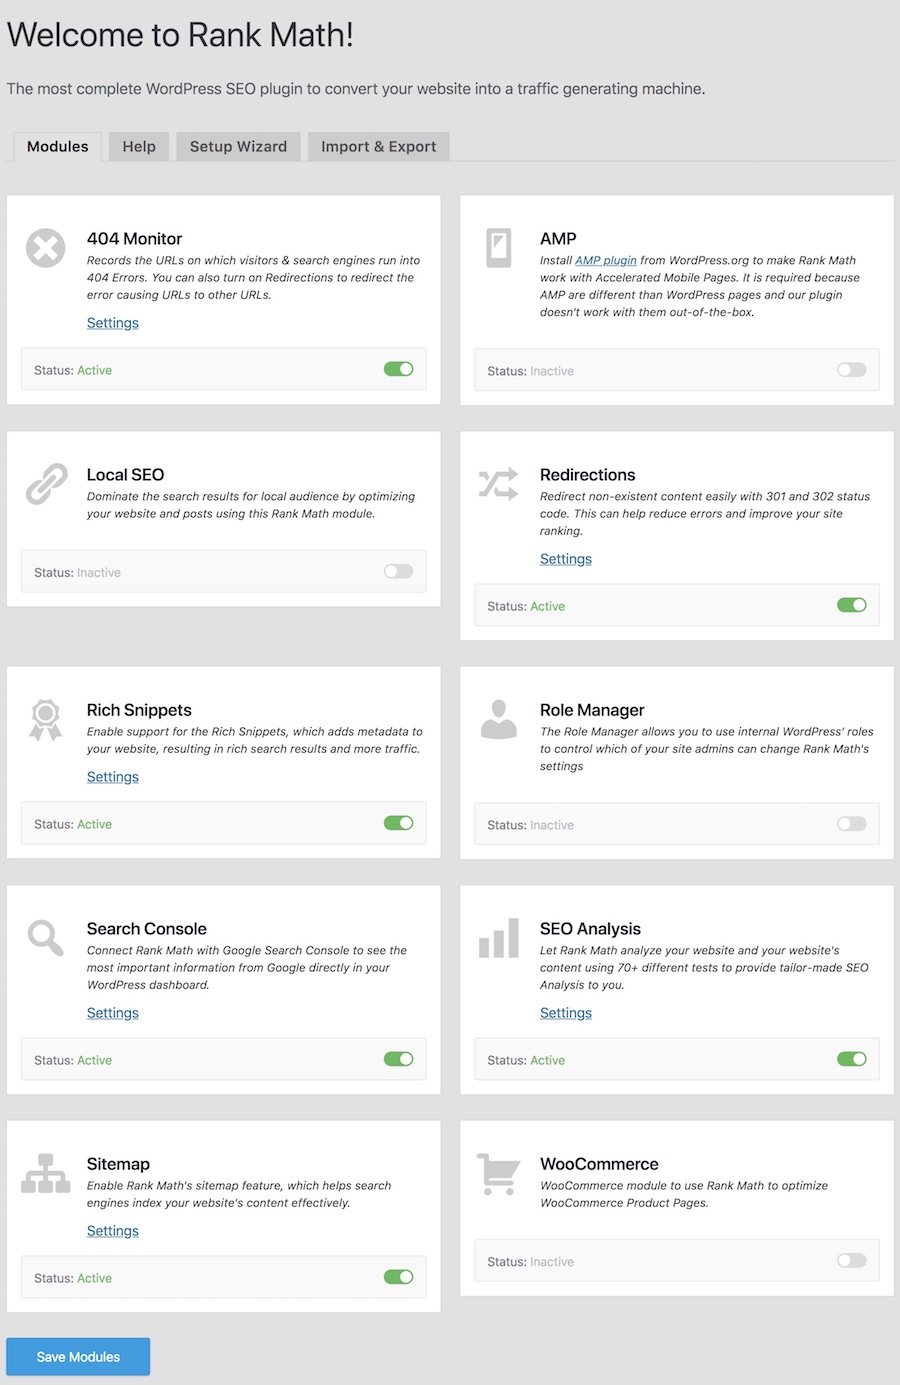Image resolution: width=900 pixels, height=1385 pixels.
Task: Open the Setup Wizard tab
Action: click(238, 146)
